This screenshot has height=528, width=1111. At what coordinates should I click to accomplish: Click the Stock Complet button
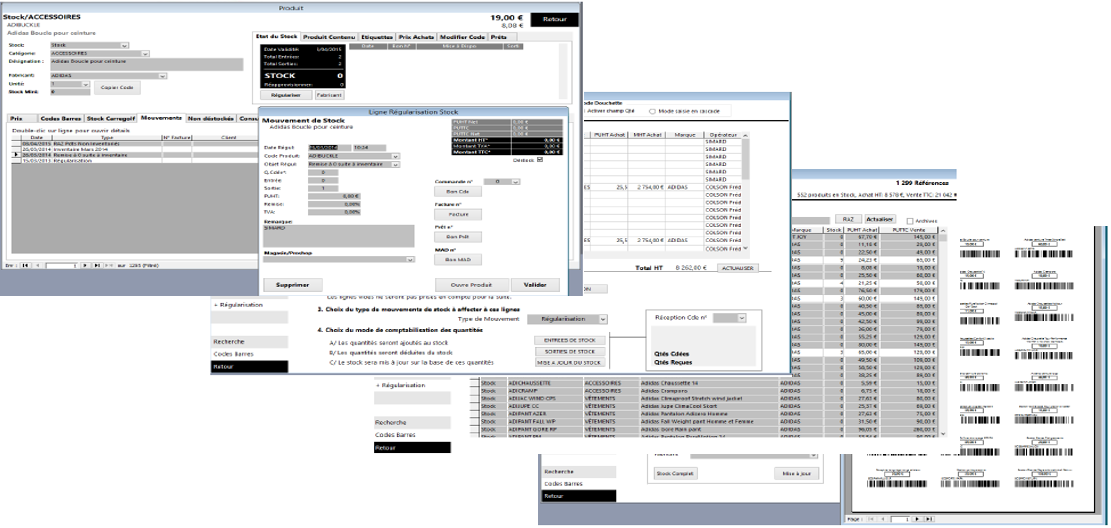[x=675, y=473]
